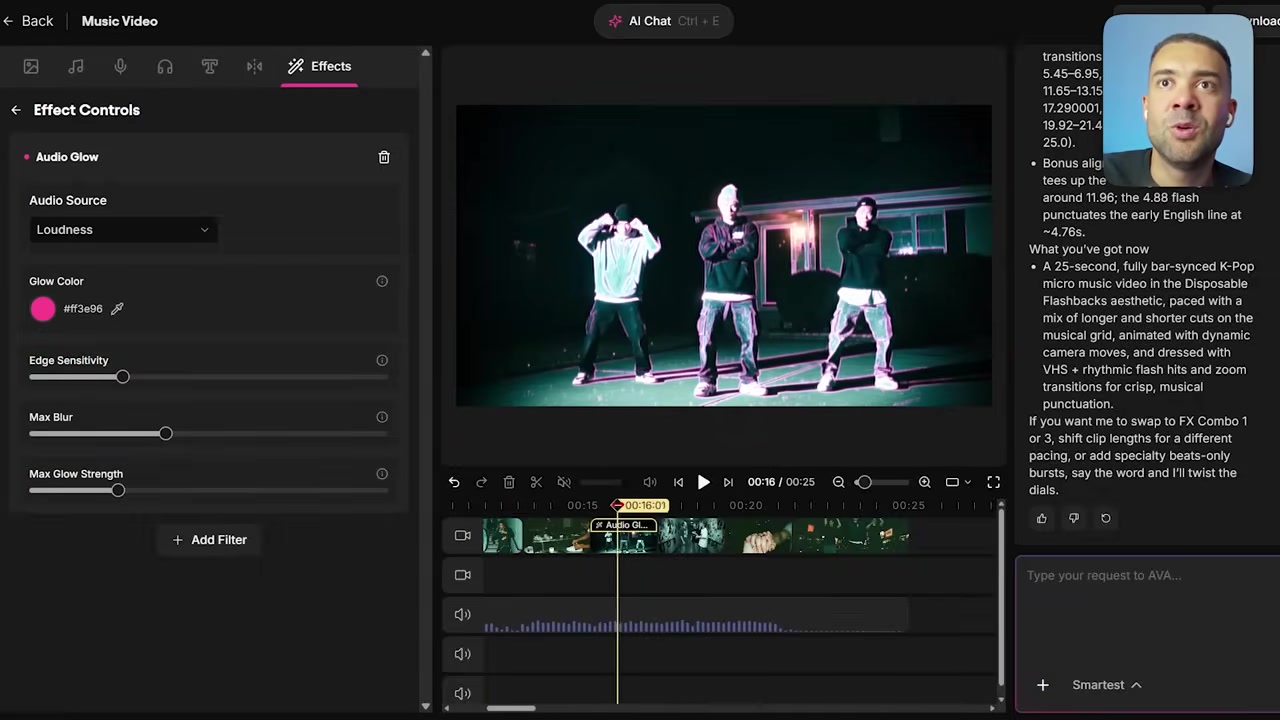The height and width of the screenshot is (720, 1280).
Task: Switch to the Effects tab
Action: [x=319, y=66]
